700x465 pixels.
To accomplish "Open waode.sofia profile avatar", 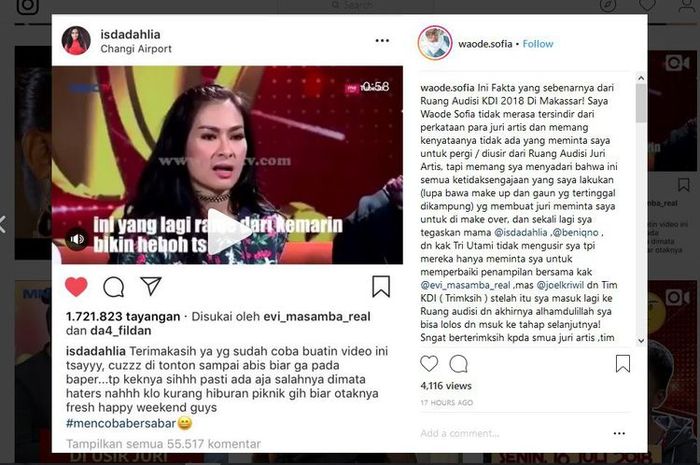I will coord(435,43).
